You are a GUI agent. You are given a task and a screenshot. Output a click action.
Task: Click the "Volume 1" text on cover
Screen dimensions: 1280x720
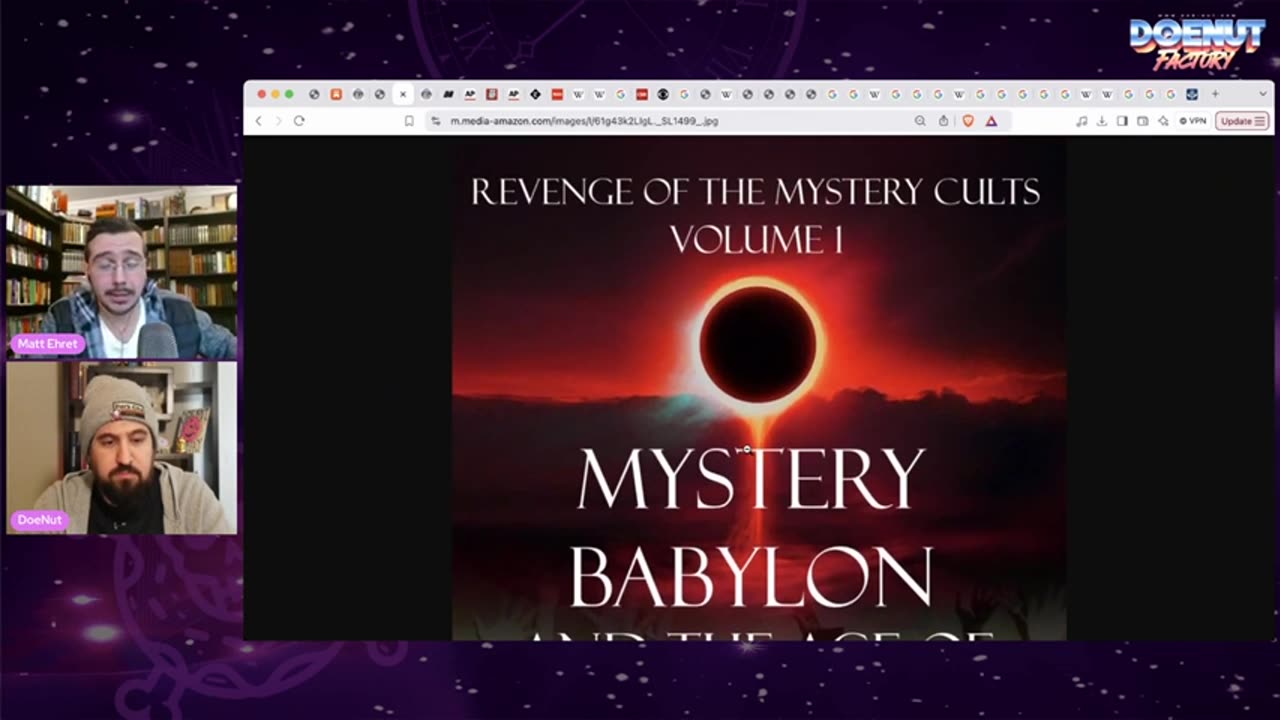(756, 240)
